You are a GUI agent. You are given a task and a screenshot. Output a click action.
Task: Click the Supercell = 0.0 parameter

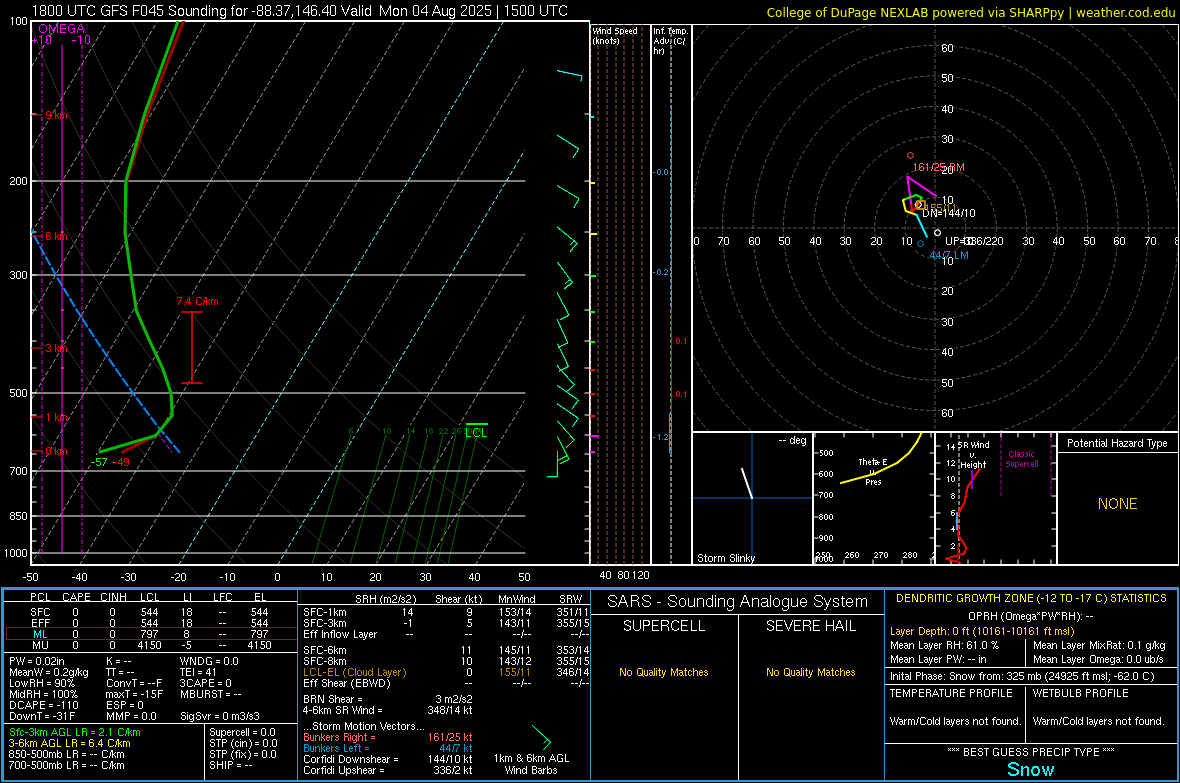click(x=242, y=733)
